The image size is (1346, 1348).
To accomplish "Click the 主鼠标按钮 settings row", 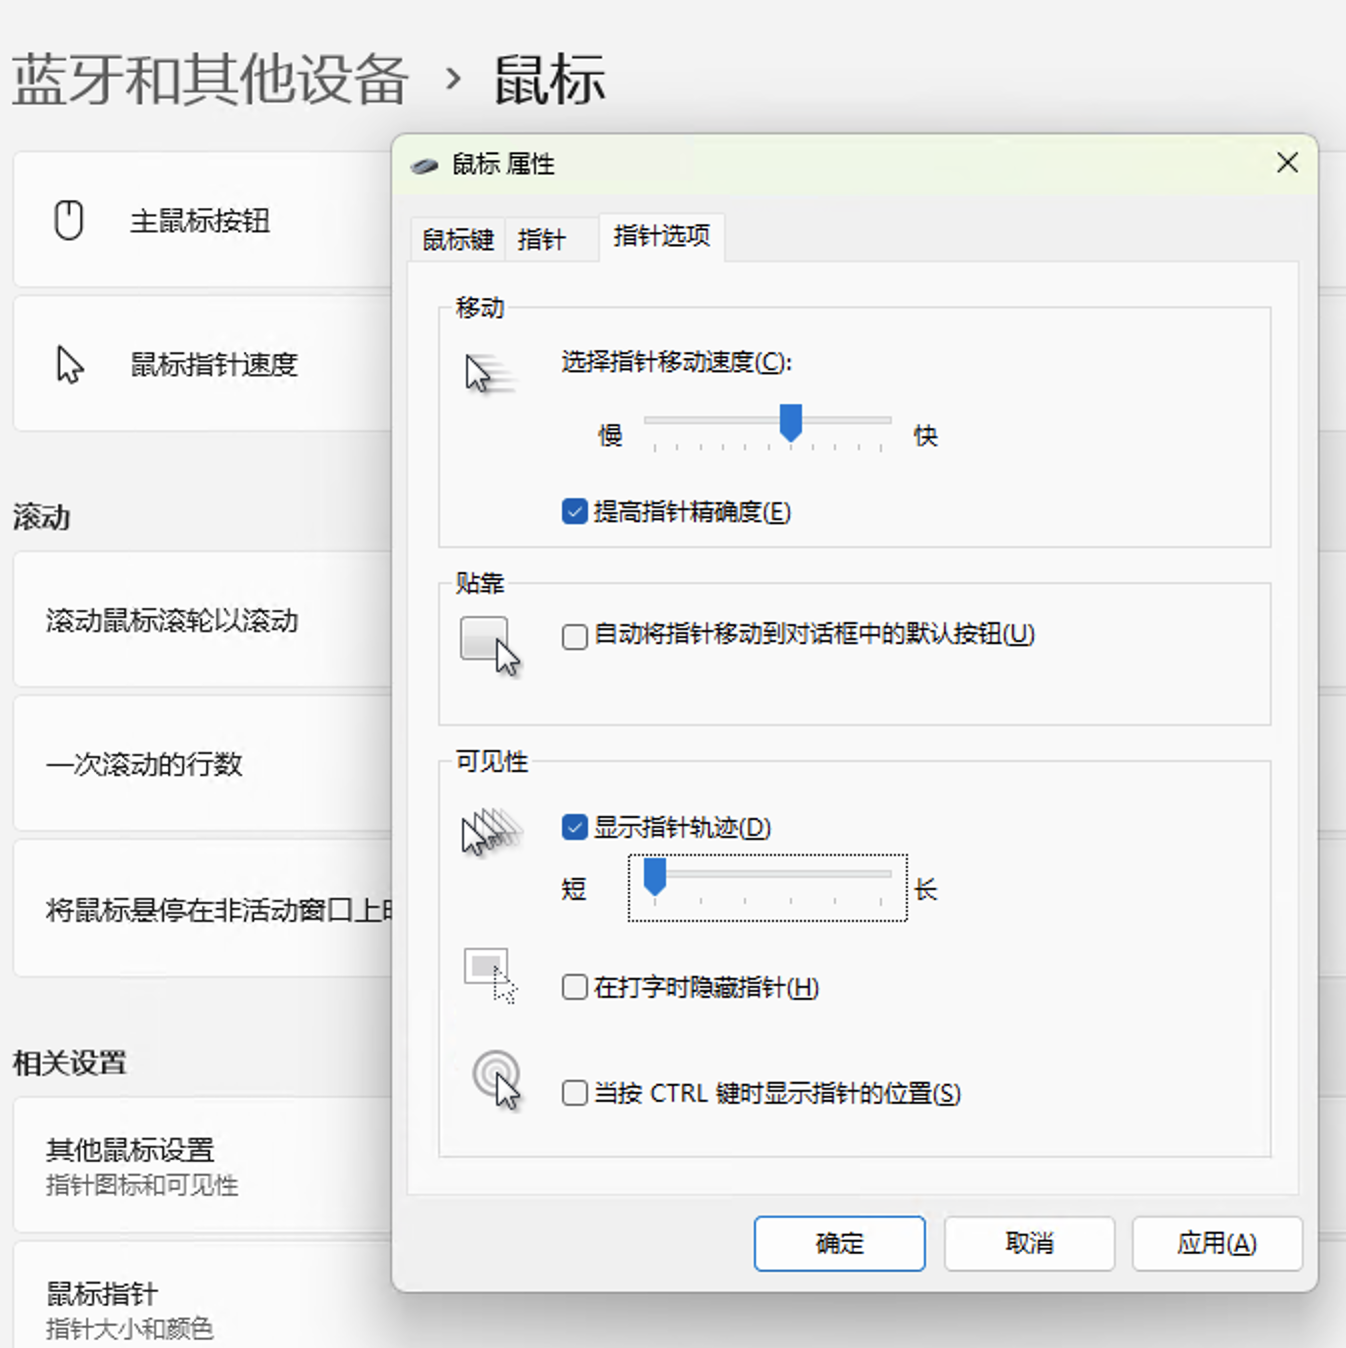I will (x=203, y=220).
